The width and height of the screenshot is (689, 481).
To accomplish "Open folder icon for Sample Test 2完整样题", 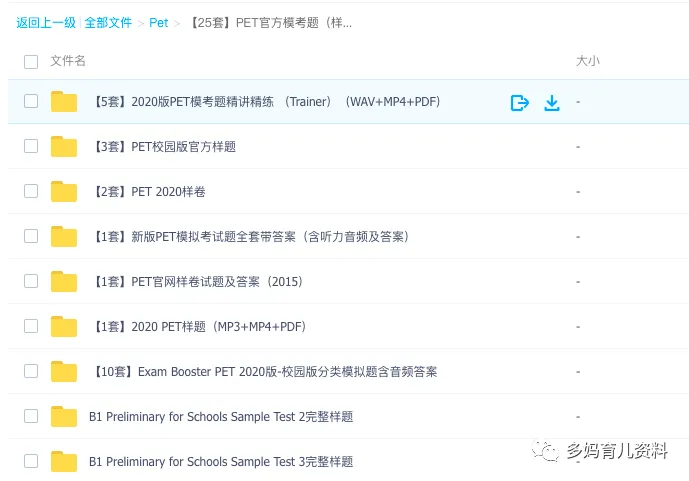I will click(64, 416).
